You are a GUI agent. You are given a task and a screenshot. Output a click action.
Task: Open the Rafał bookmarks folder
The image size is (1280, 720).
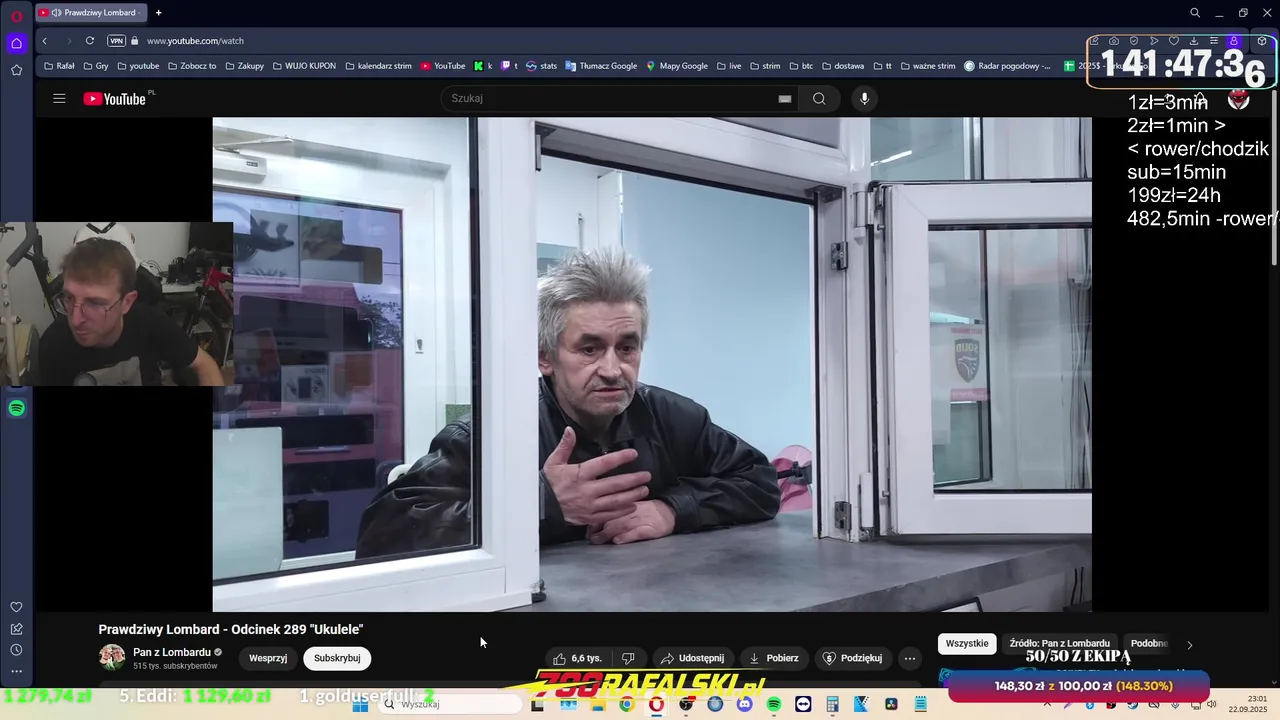(x=59, y=66)
